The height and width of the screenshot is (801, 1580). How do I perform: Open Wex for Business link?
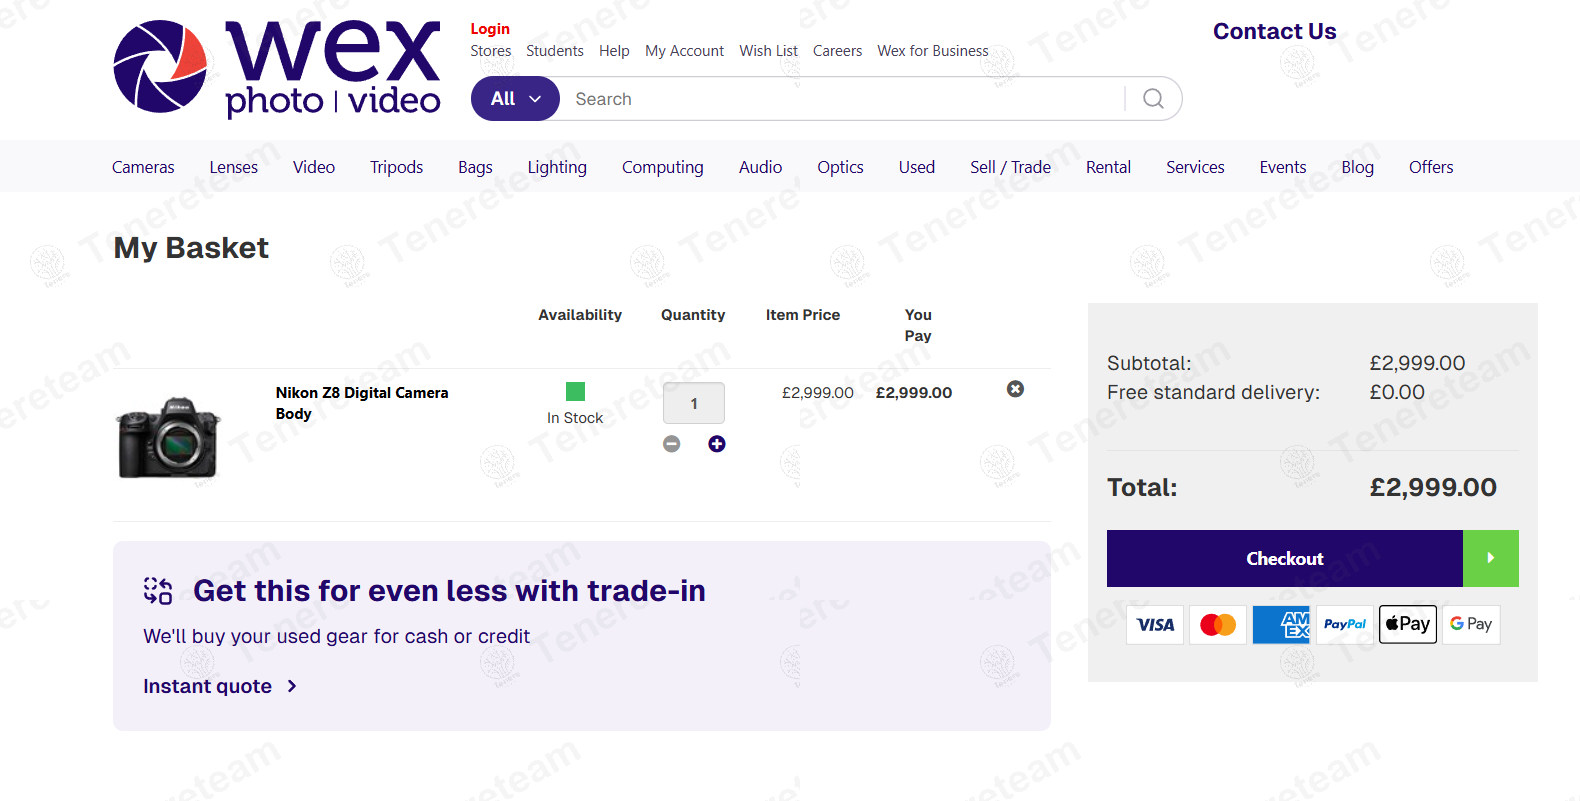pos(933,51)
